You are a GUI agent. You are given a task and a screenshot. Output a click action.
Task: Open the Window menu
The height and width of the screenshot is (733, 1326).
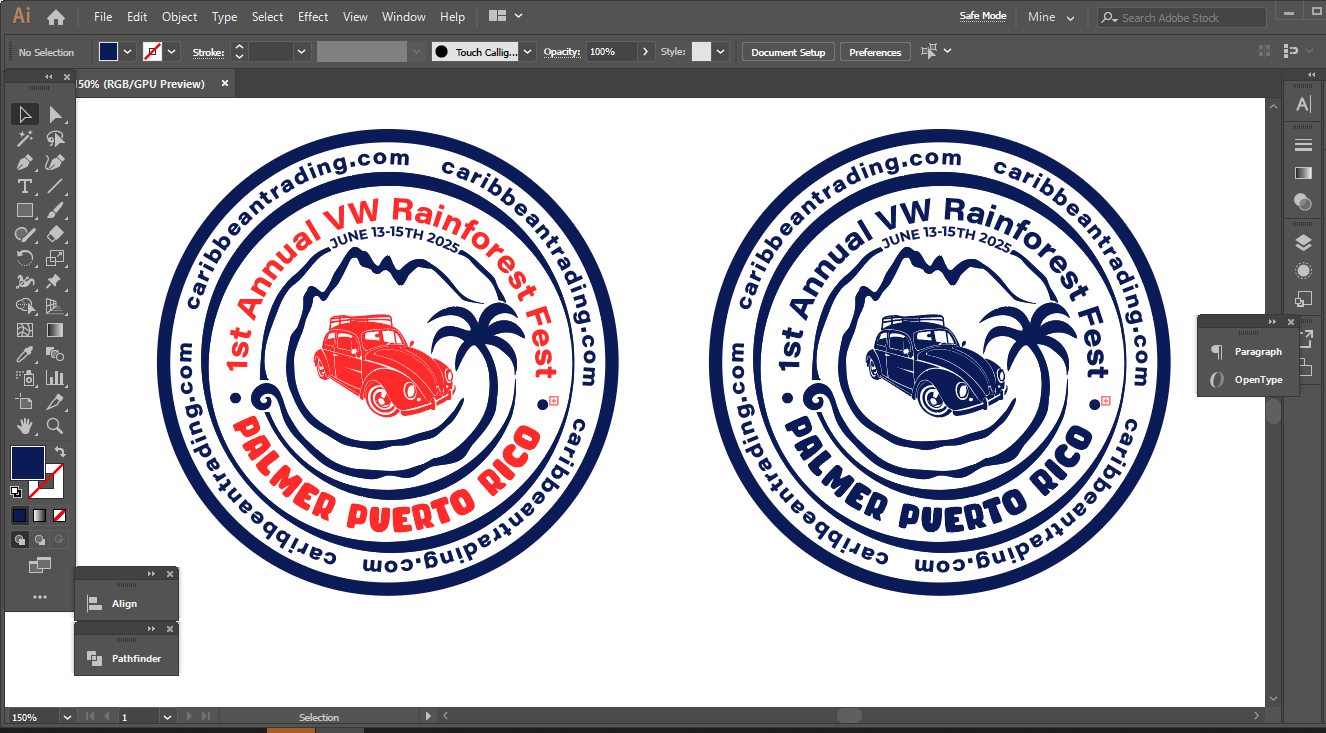[x=404, y=17]
